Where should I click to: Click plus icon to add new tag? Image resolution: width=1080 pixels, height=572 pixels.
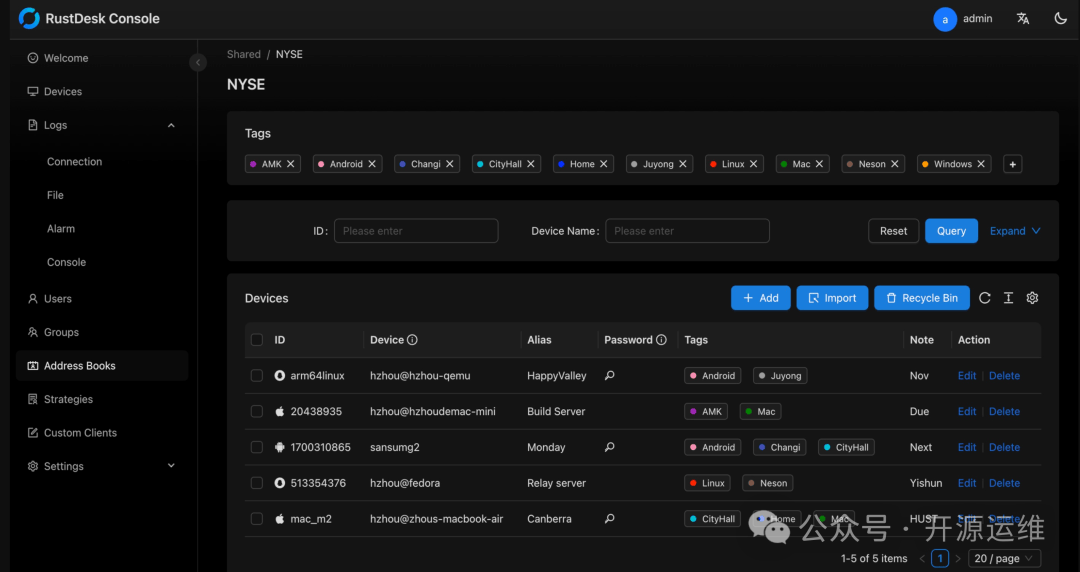point(1013,164)
